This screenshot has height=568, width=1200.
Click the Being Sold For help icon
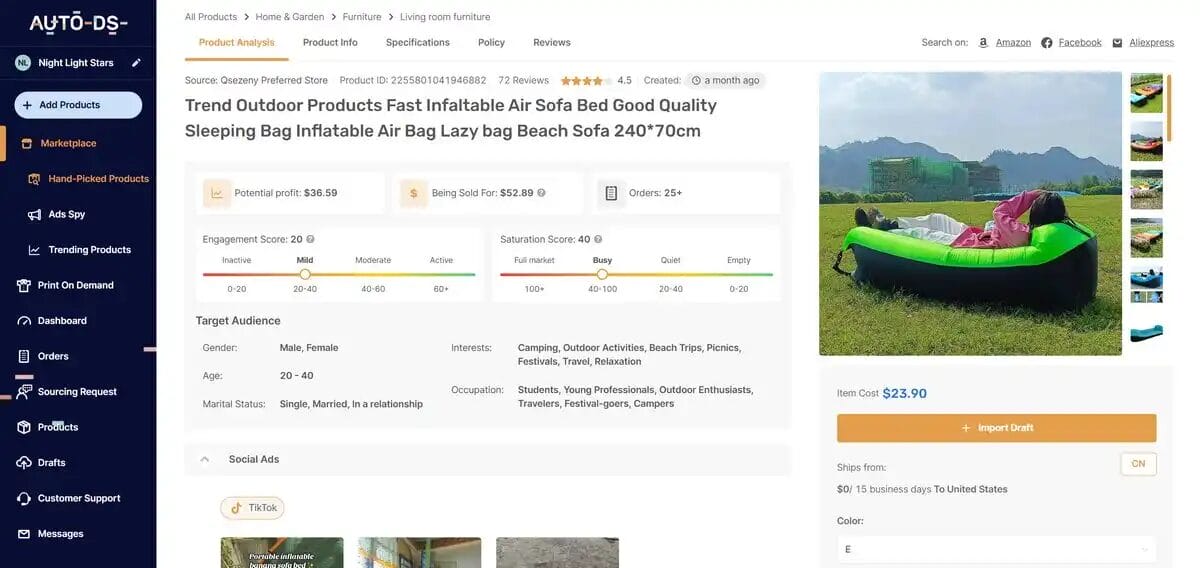coord(541,193)
